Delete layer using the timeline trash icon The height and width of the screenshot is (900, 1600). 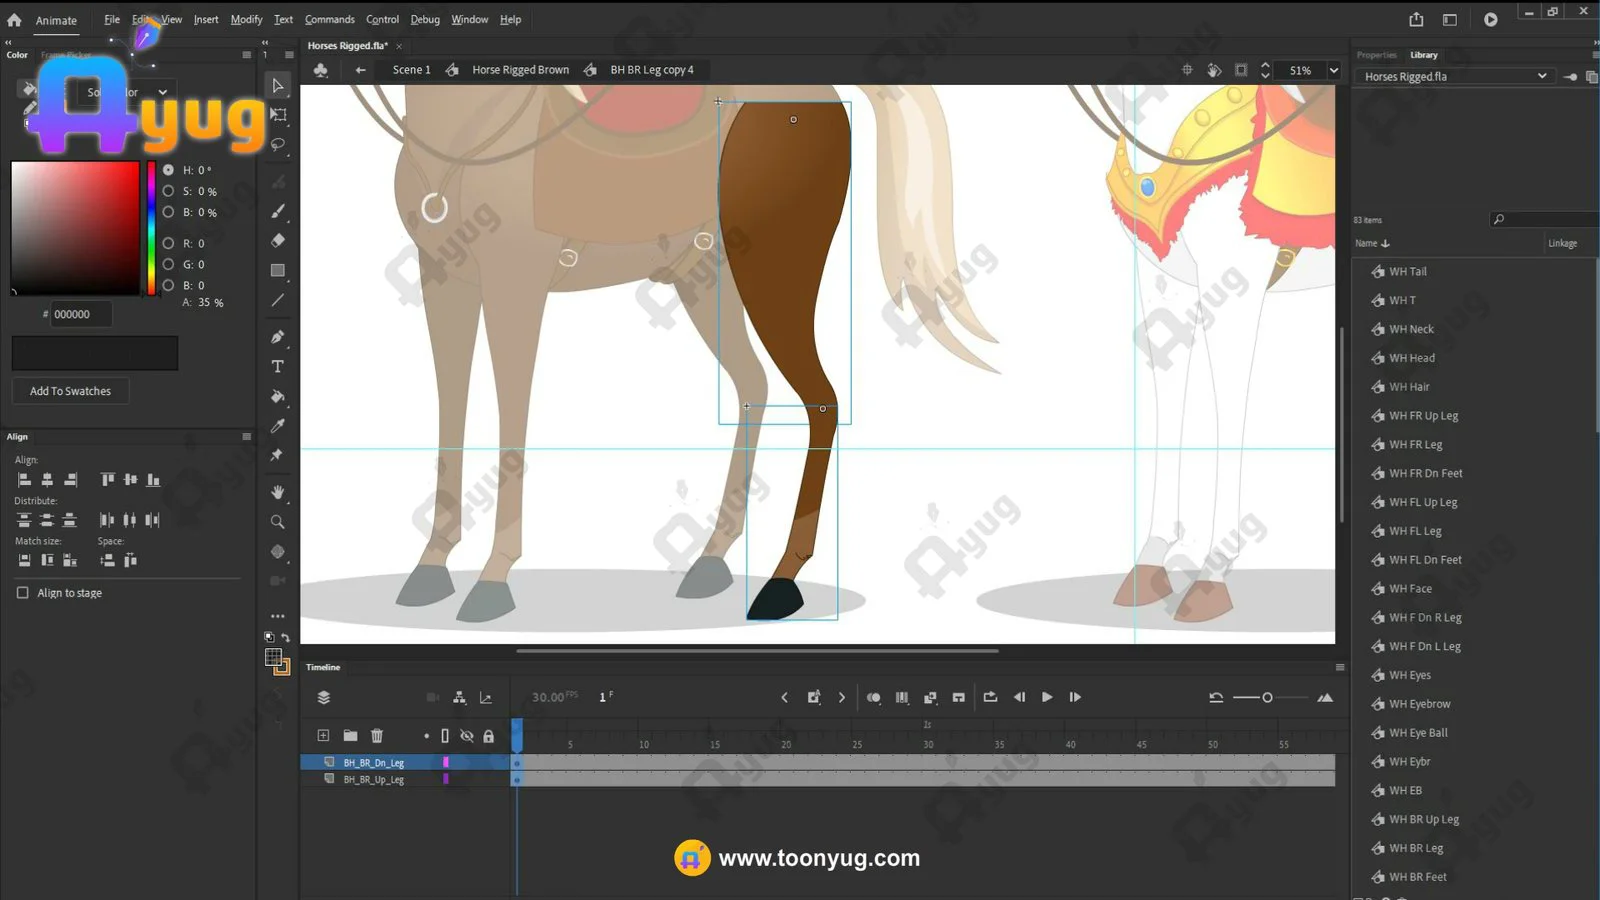377,736
